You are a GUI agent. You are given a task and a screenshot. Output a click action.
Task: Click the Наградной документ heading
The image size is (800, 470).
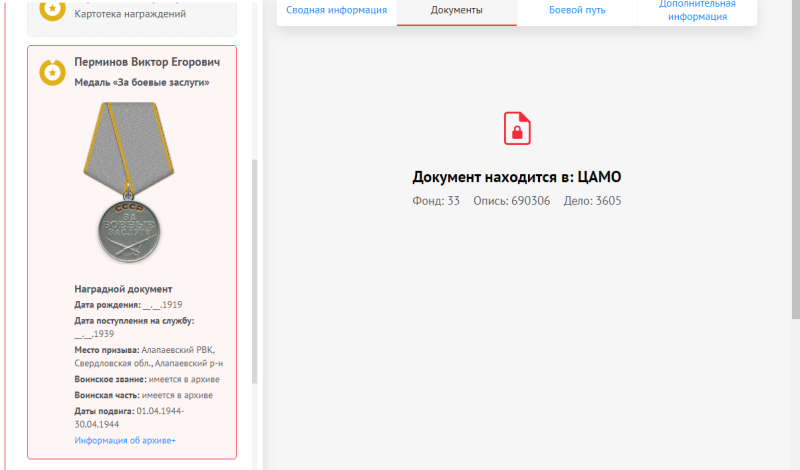click(123, 289)
